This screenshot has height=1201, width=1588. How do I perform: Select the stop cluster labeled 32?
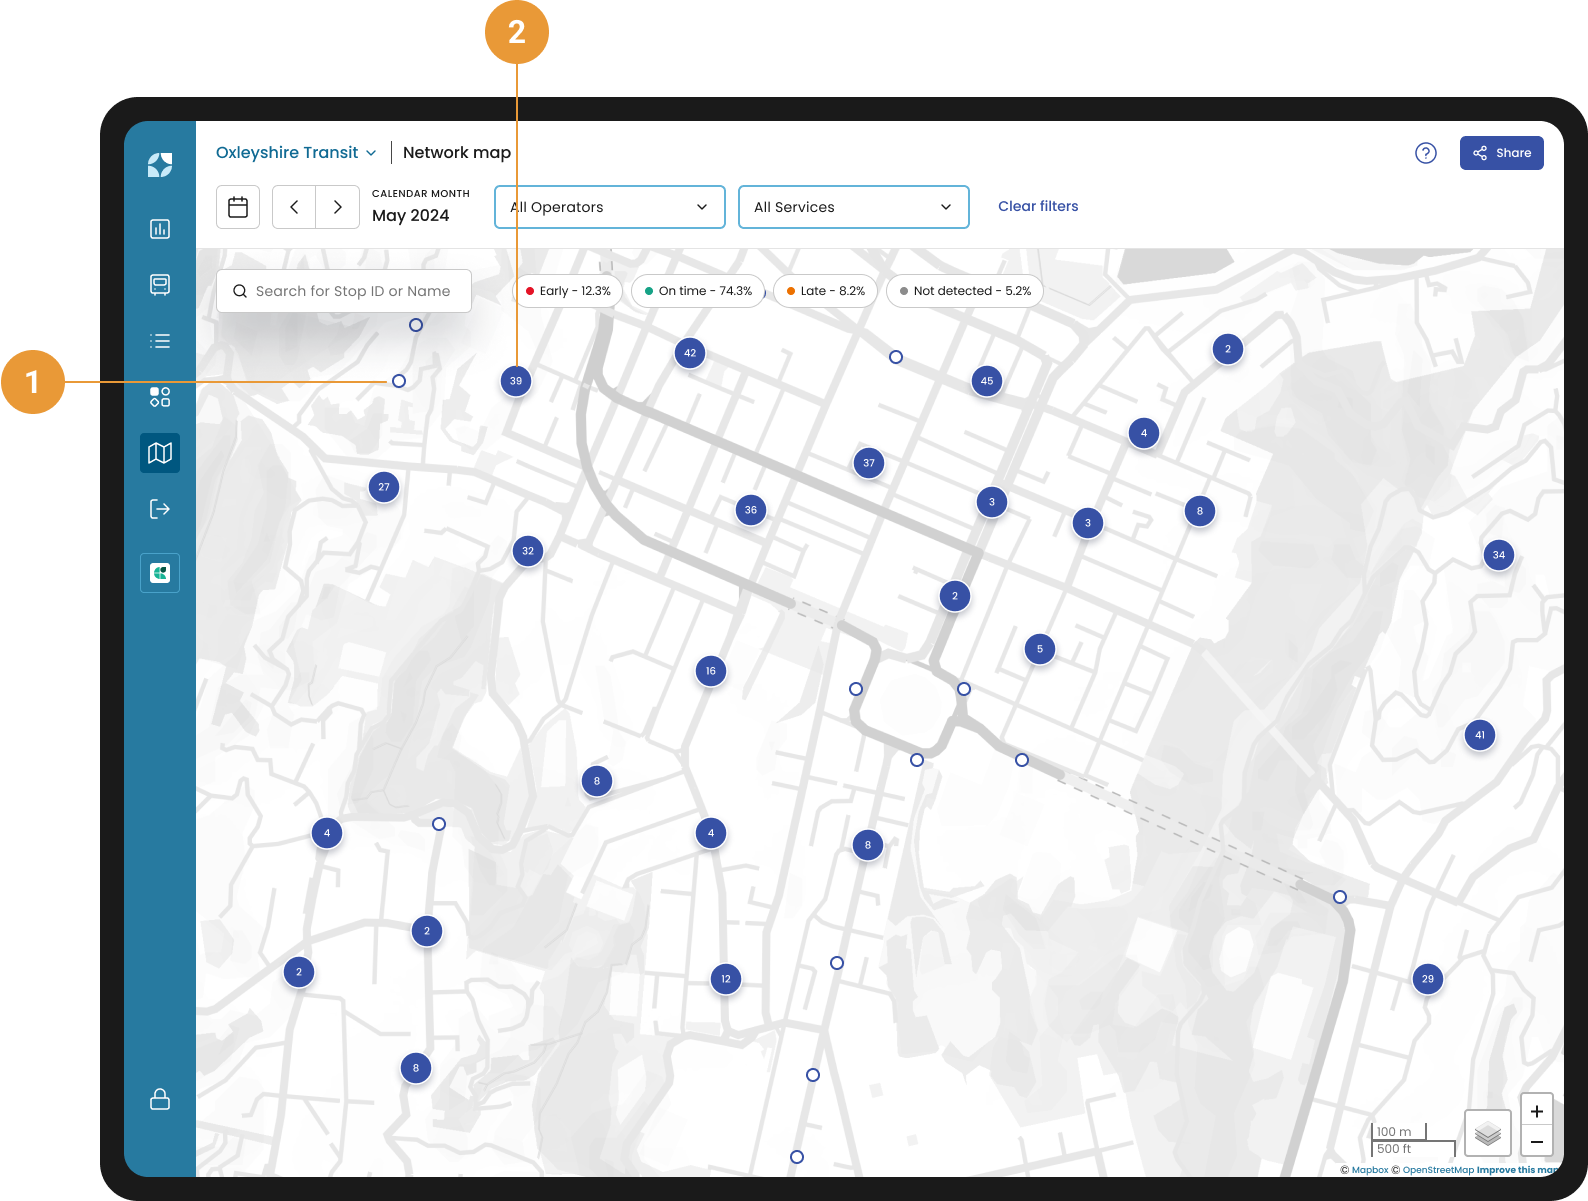pyautogui.click(x=528, y=551)
